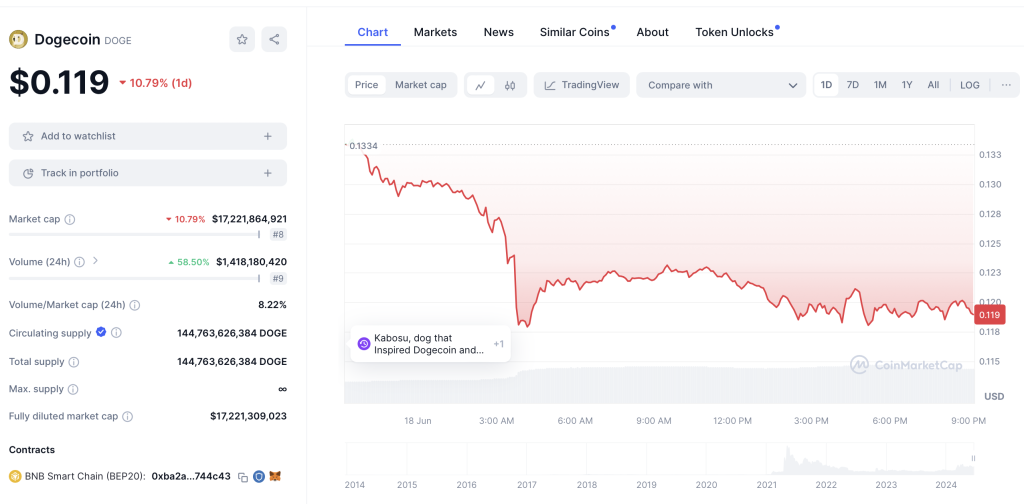Click the pause handle on history range slider

[972, 459]
